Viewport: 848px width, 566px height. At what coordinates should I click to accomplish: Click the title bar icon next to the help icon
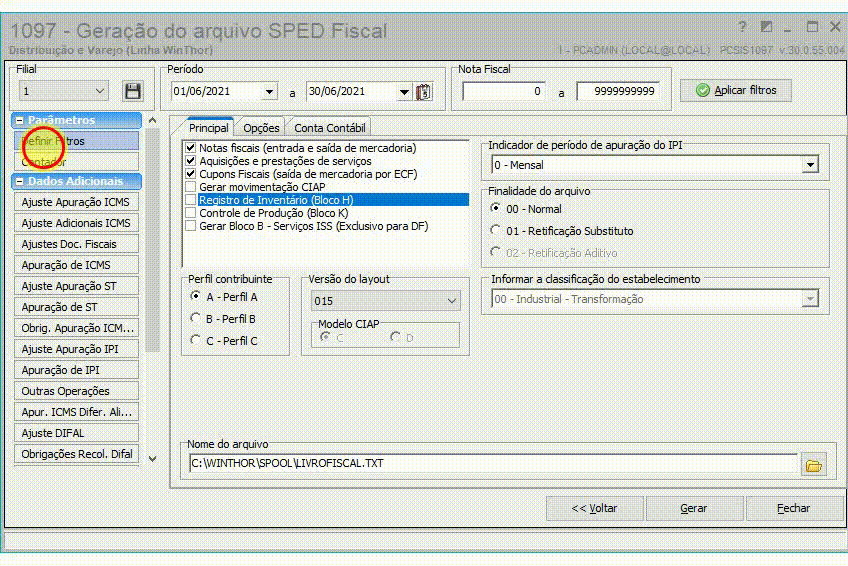(x=766, y=26)
